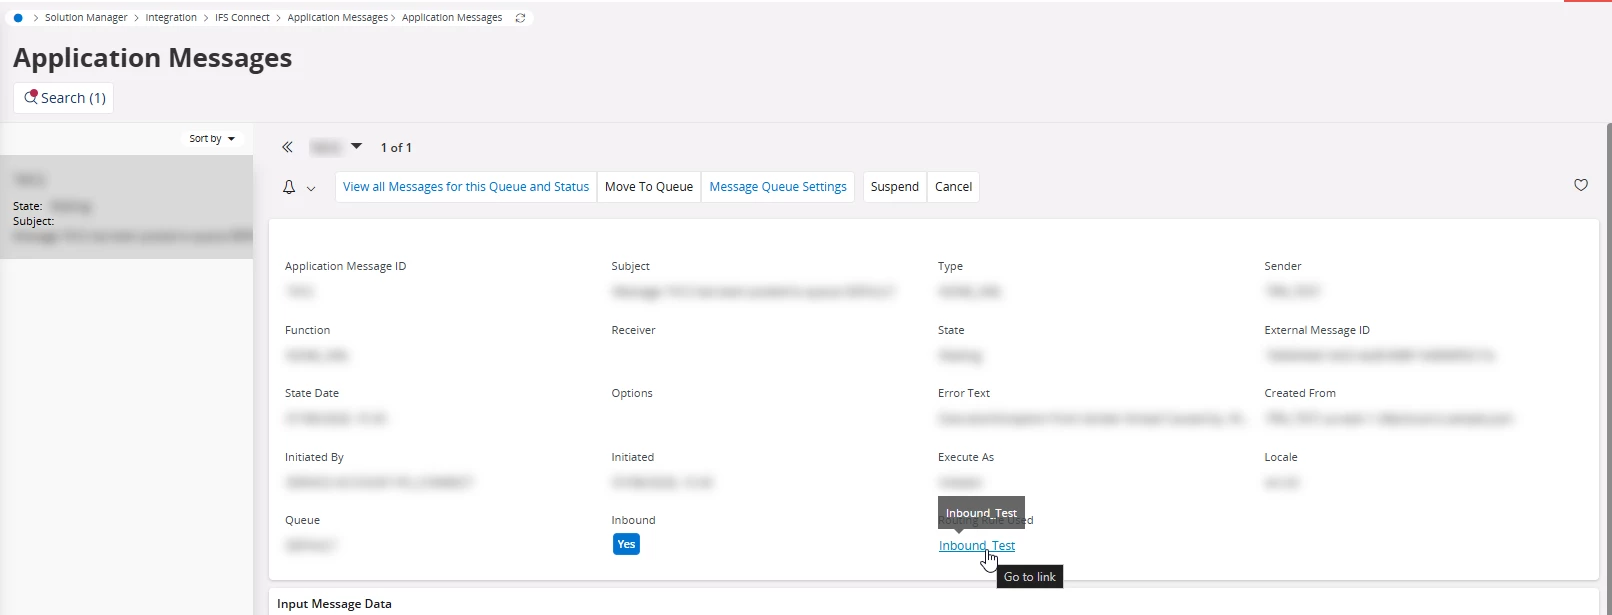This screenshot has width=1612, height=615.
Task: Click the Application Message ID label
Action: tap(345, 266)
